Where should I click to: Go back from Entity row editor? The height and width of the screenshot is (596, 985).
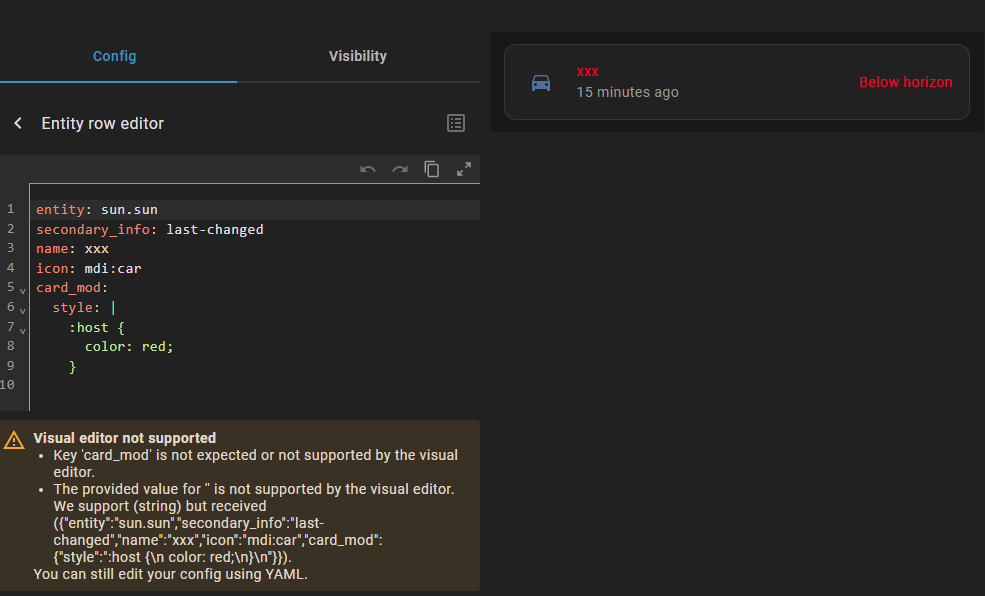pyautogui.click(x=18, y=123)
